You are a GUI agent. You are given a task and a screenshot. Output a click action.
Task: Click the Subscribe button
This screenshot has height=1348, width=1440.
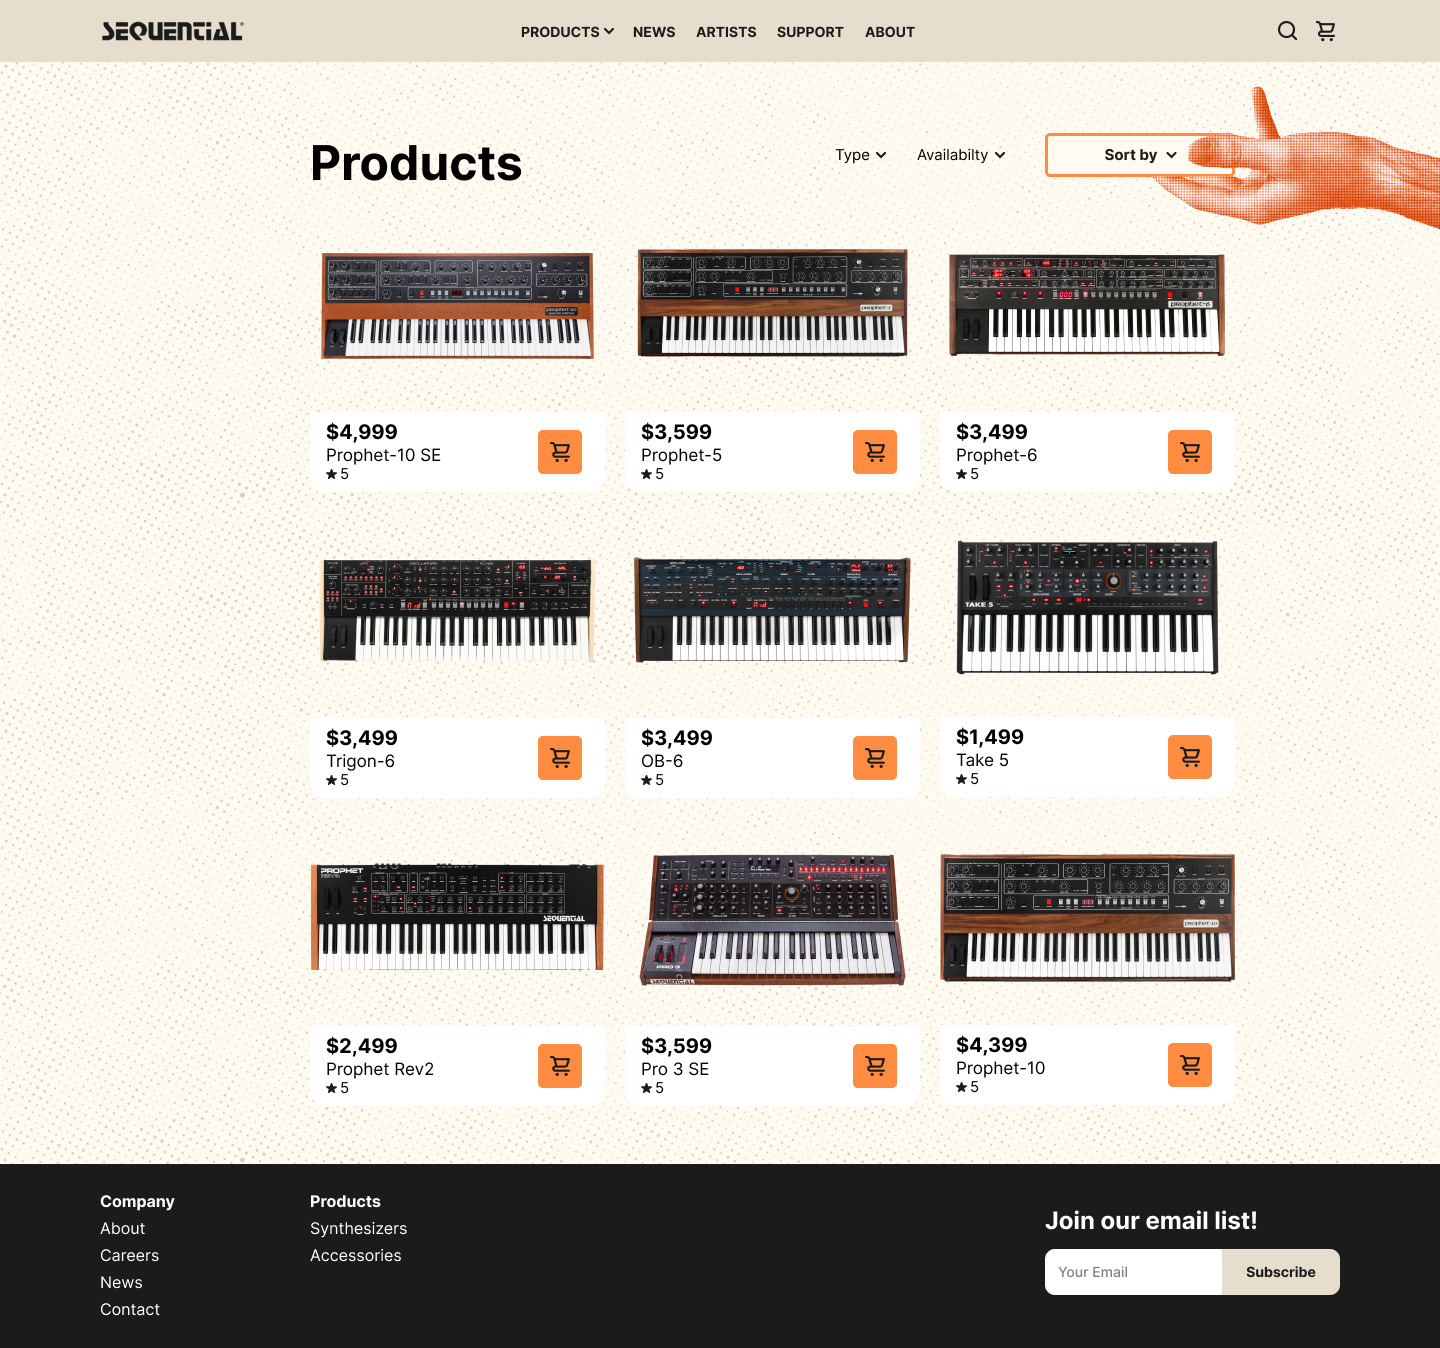coord(1281,1272)
